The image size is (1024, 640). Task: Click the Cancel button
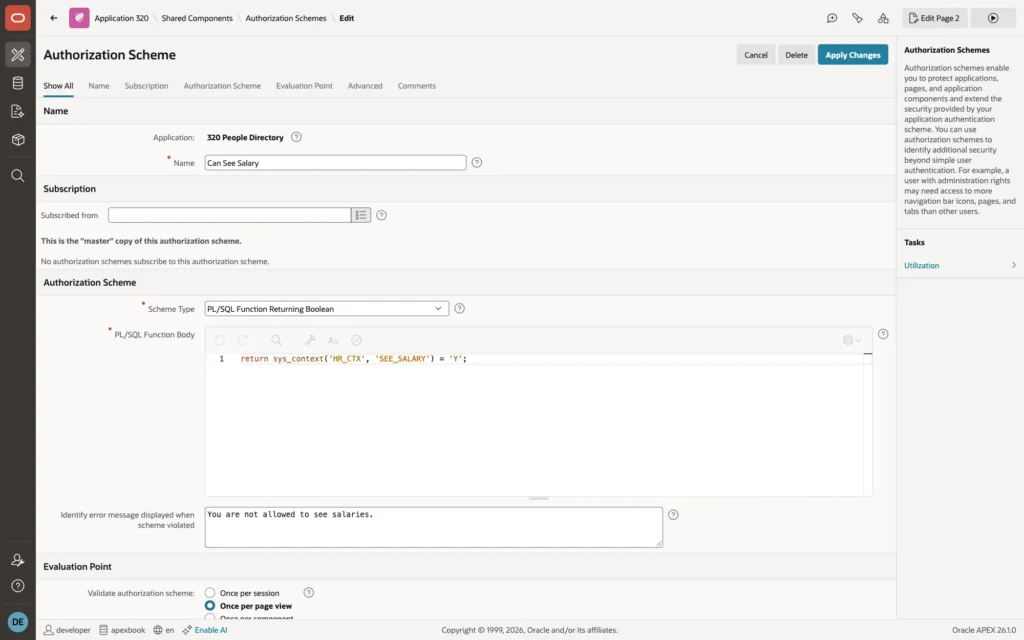coord(756,55)
